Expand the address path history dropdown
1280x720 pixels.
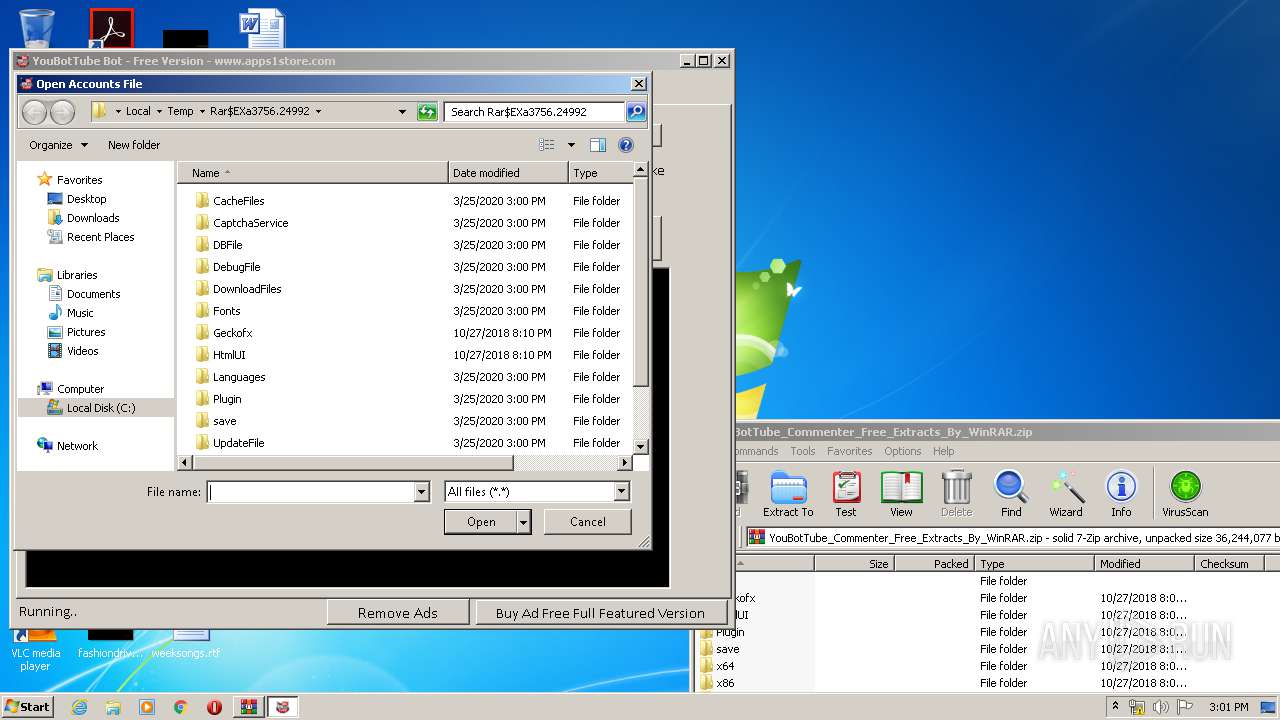(x=402, y=111)
